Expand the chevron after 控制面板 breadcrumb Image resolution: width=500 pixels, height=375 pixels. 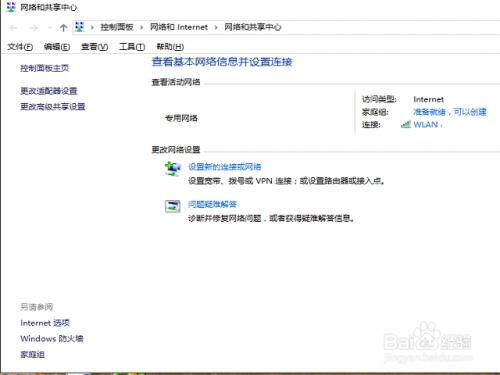[142, 27]
